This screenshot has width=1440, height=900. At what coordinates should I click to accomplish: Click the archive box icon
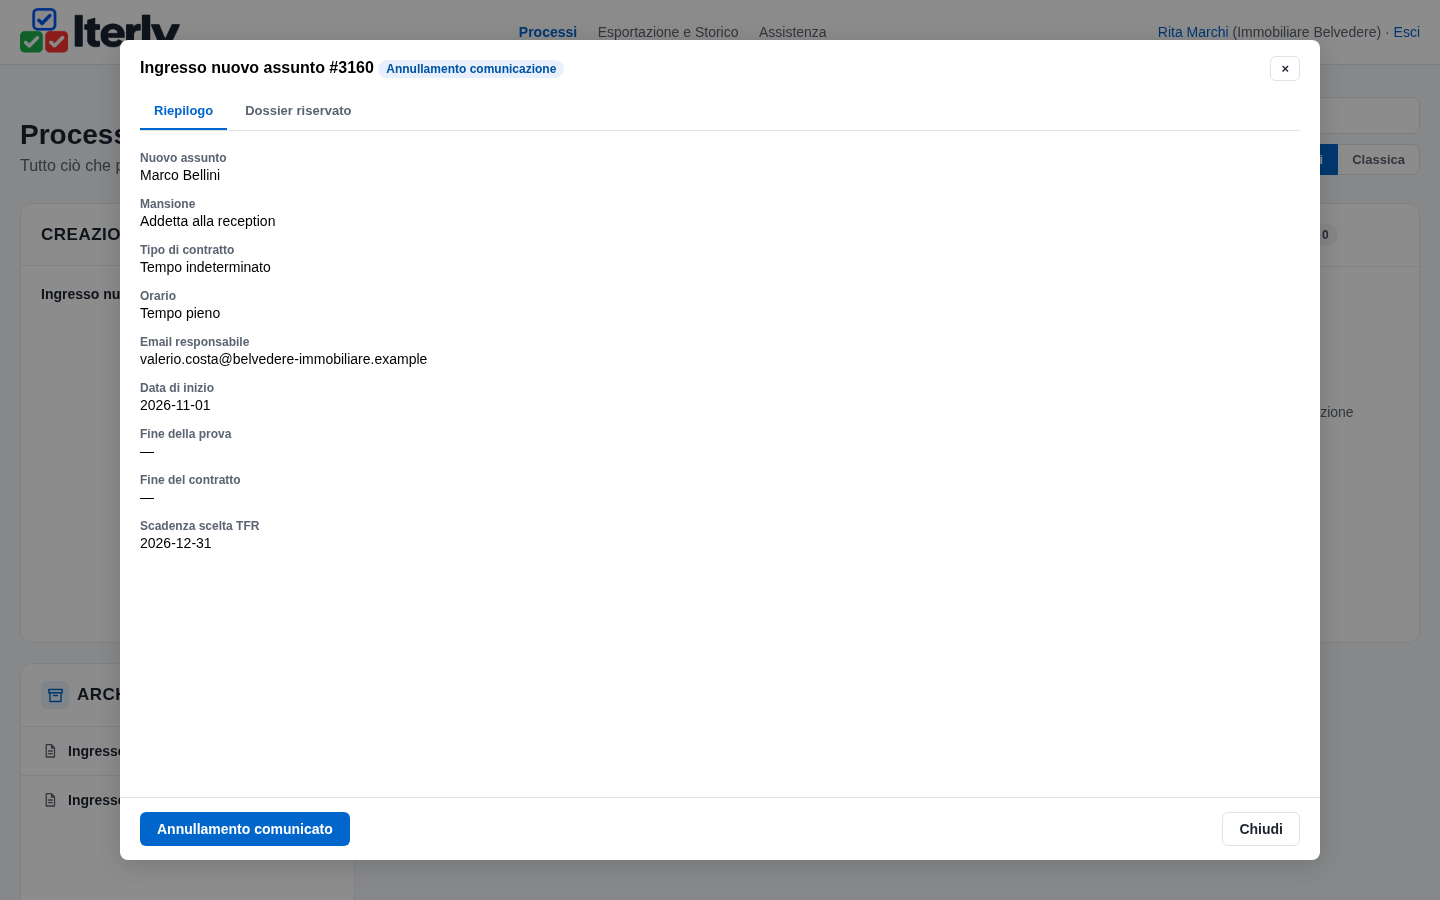click(x=55, y=695)
